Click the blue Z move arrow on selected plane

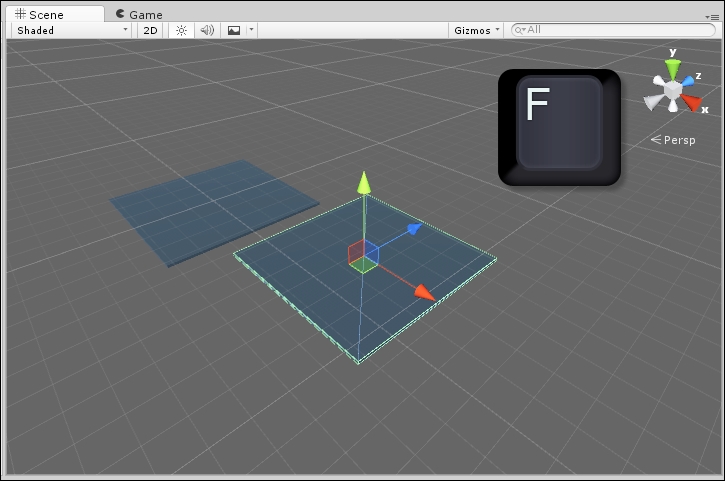point(412,230)
